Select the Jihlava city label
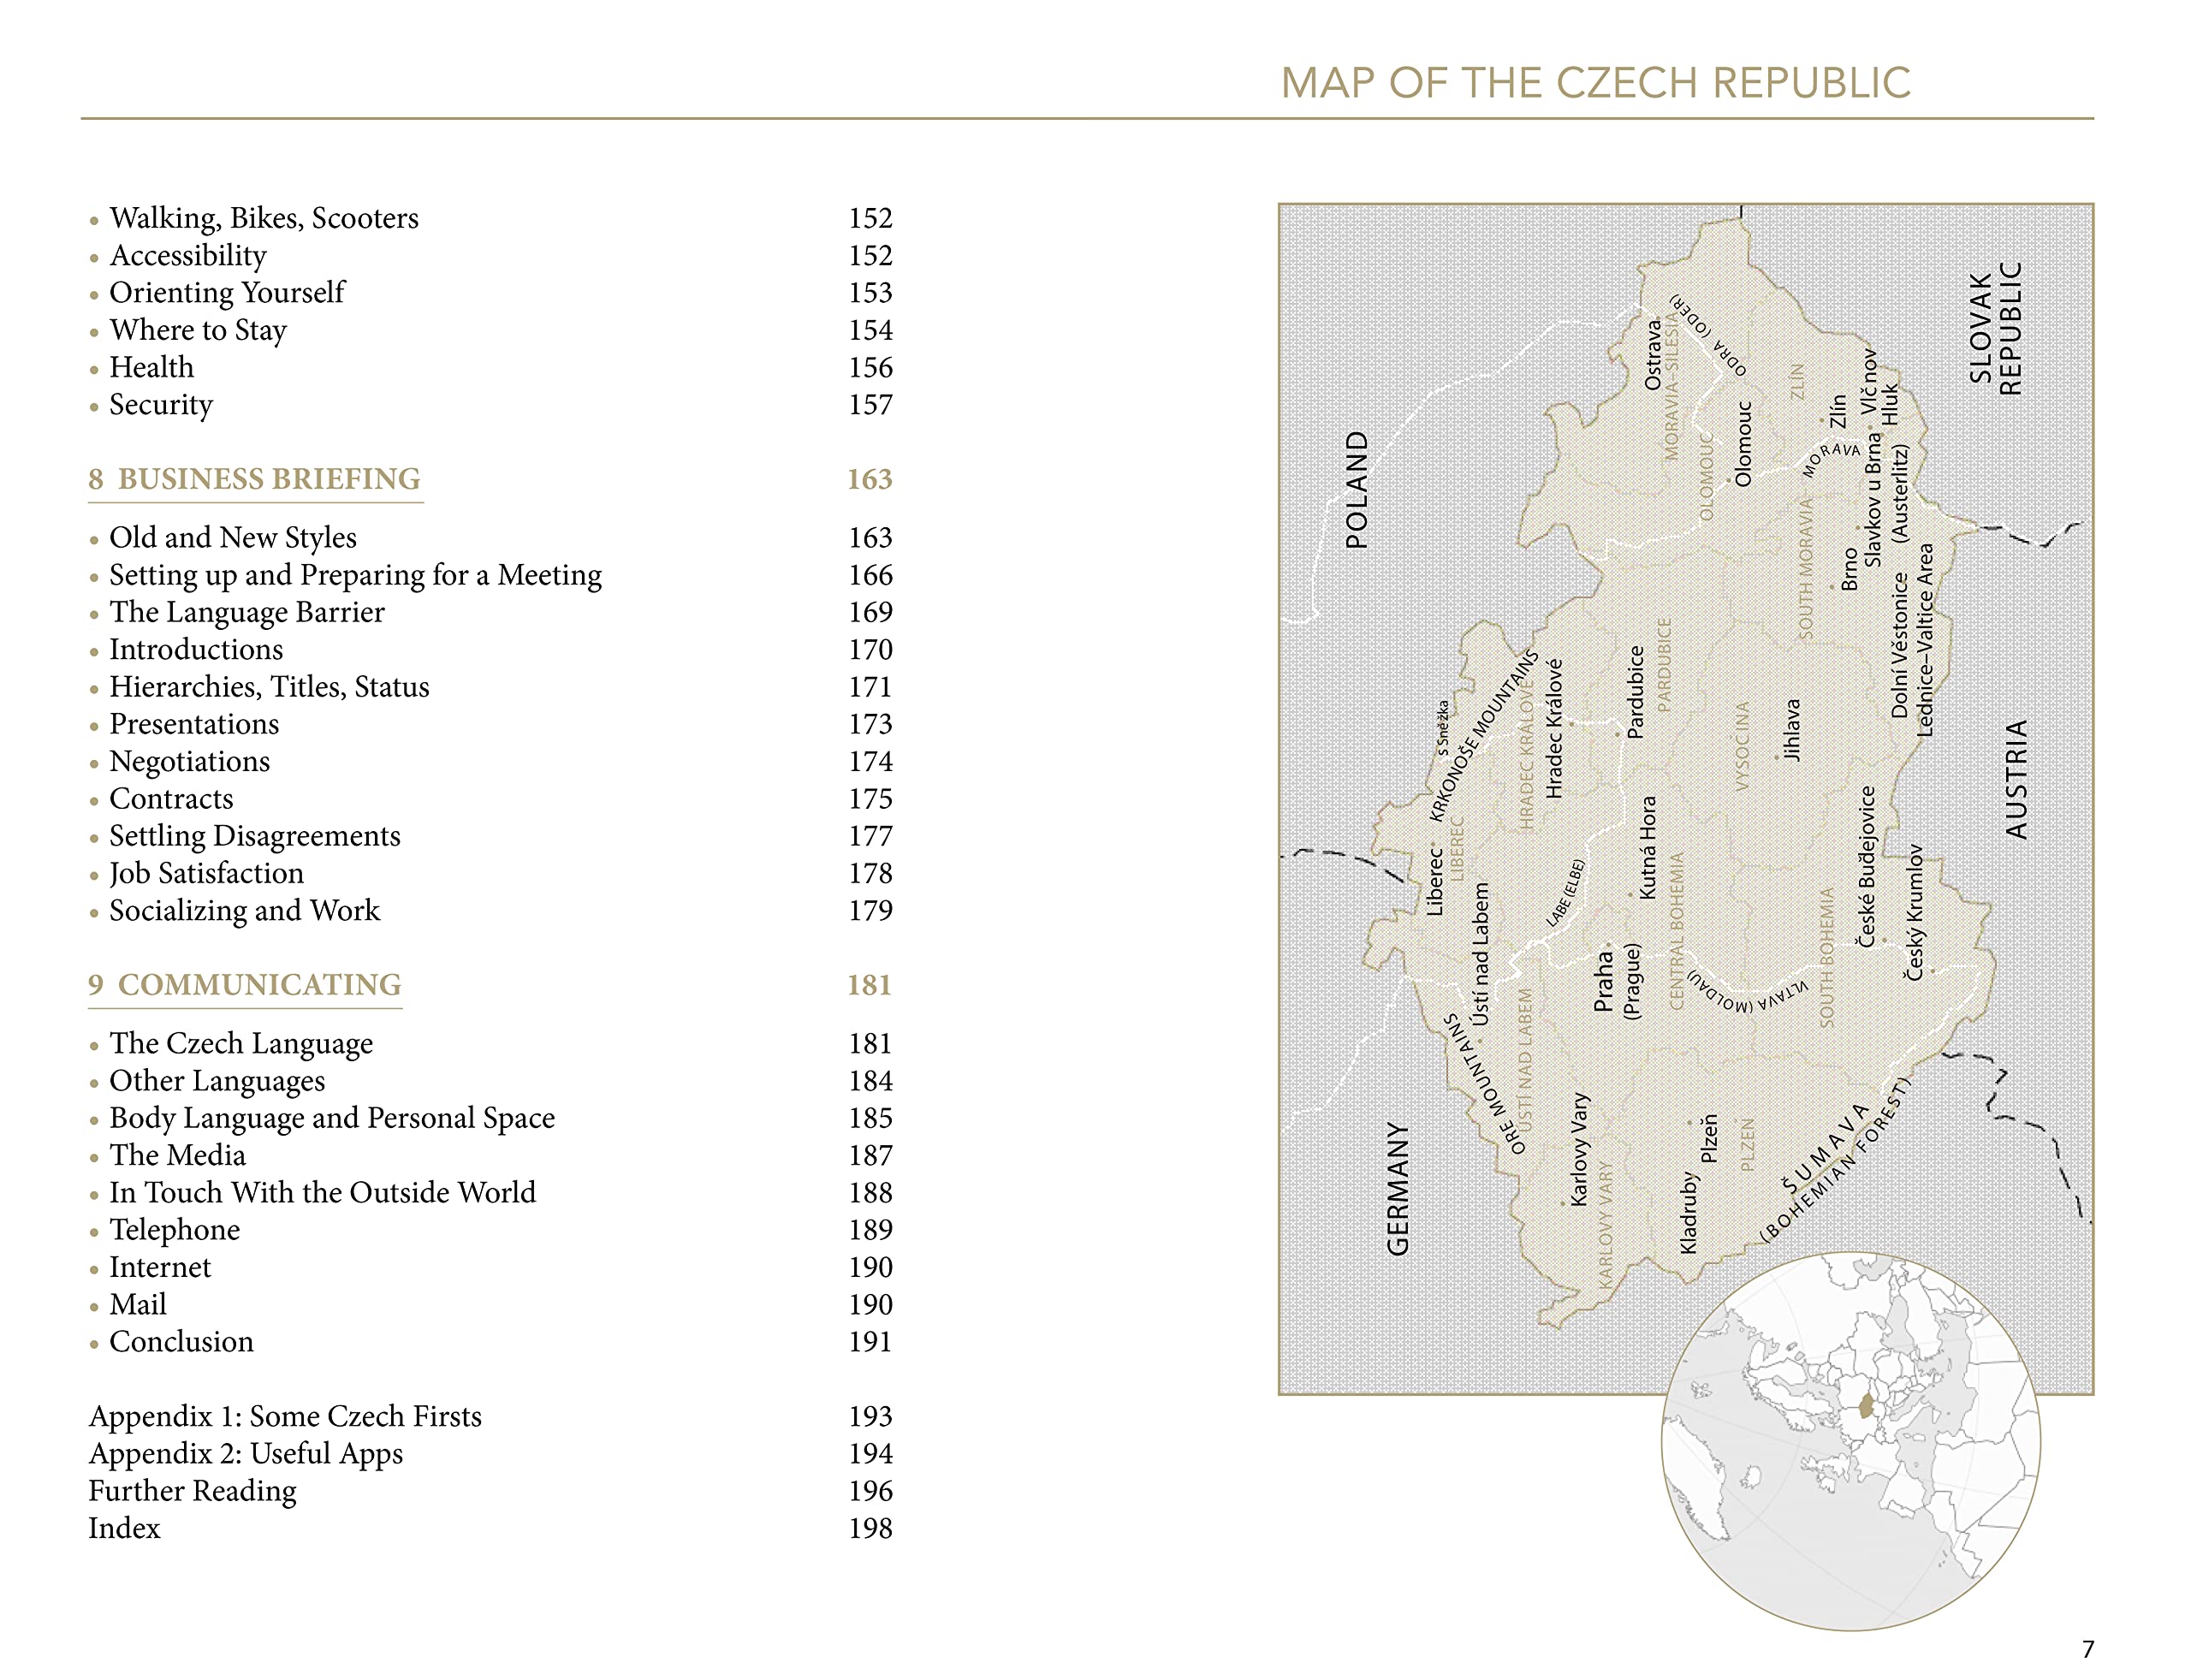Image resolution: width=2191 pixels, height=1680 pixels. coord(1791,730)
